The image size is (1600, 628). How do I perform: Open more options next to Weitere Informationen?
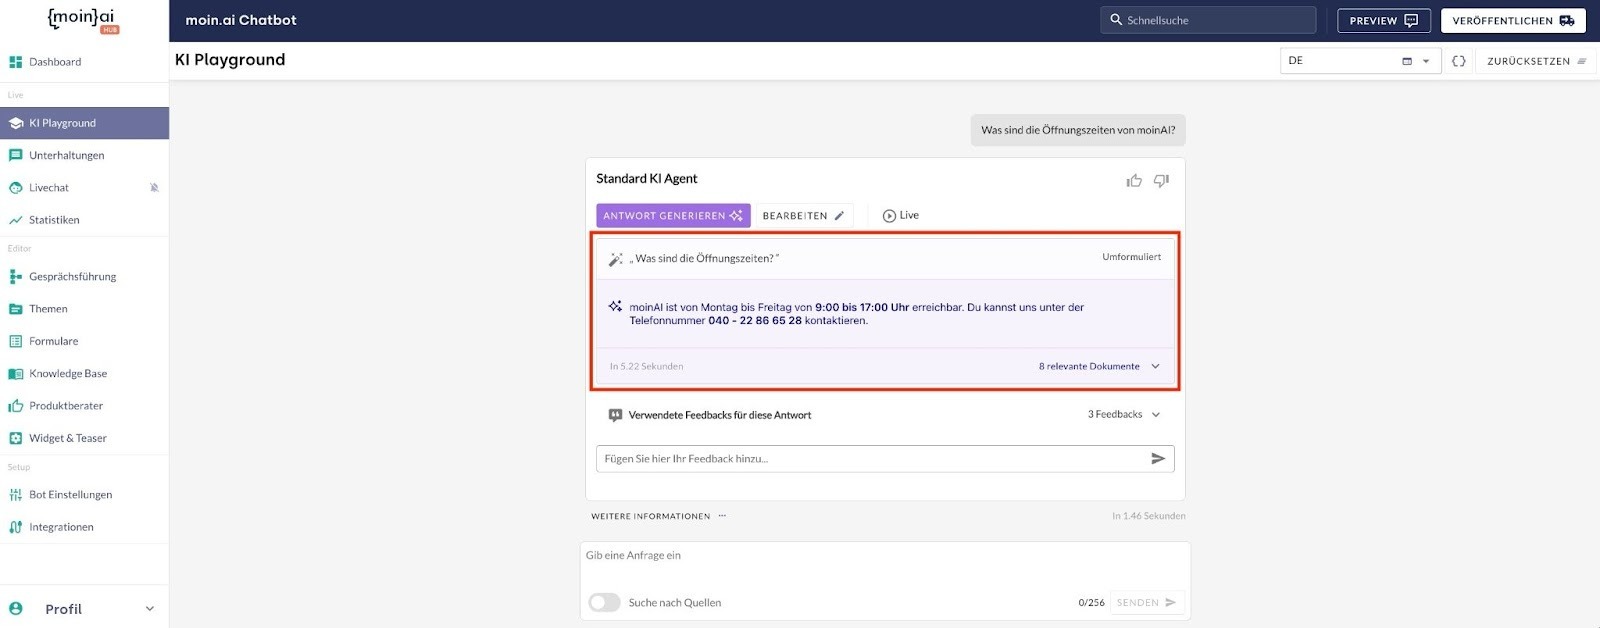[x=722, y=516]
